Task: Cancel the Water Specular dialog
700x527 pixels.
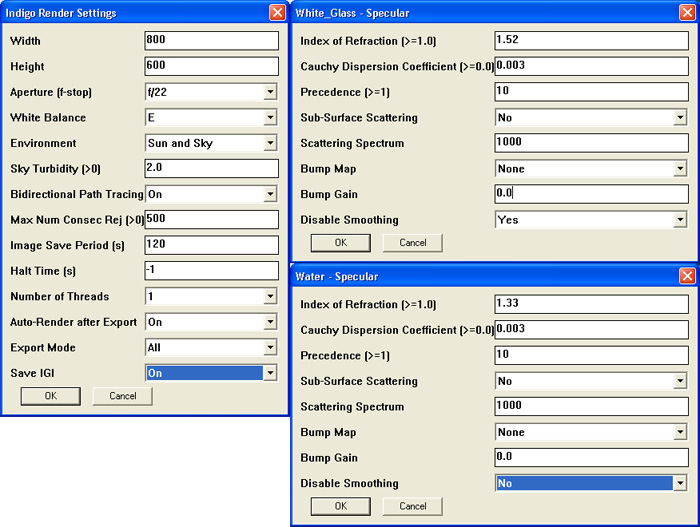Action: 413,506
